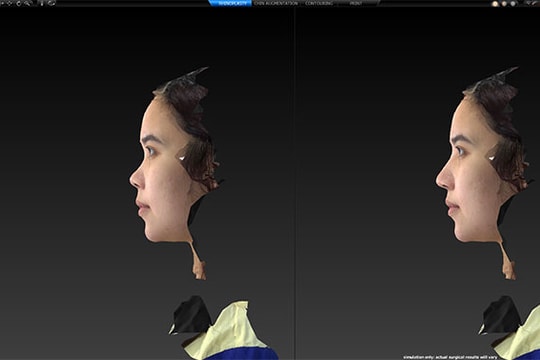
Task: Select the Contouring tab
Action: click(319, 3)
